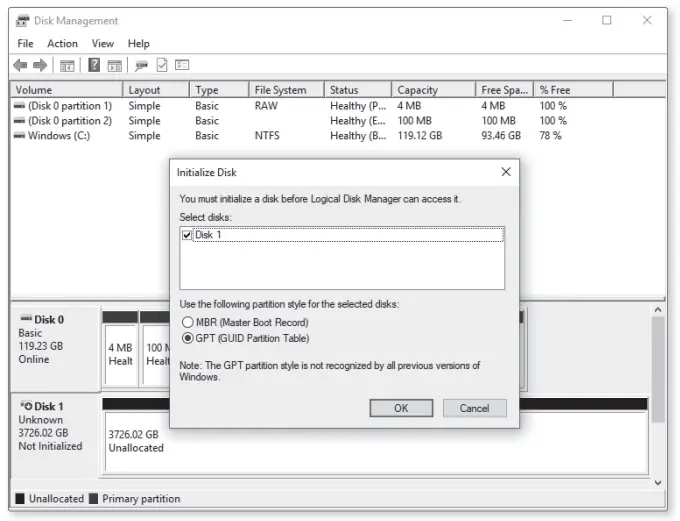Sort by the Layout column header
680x521 pixels.
(x=157, y=90)
